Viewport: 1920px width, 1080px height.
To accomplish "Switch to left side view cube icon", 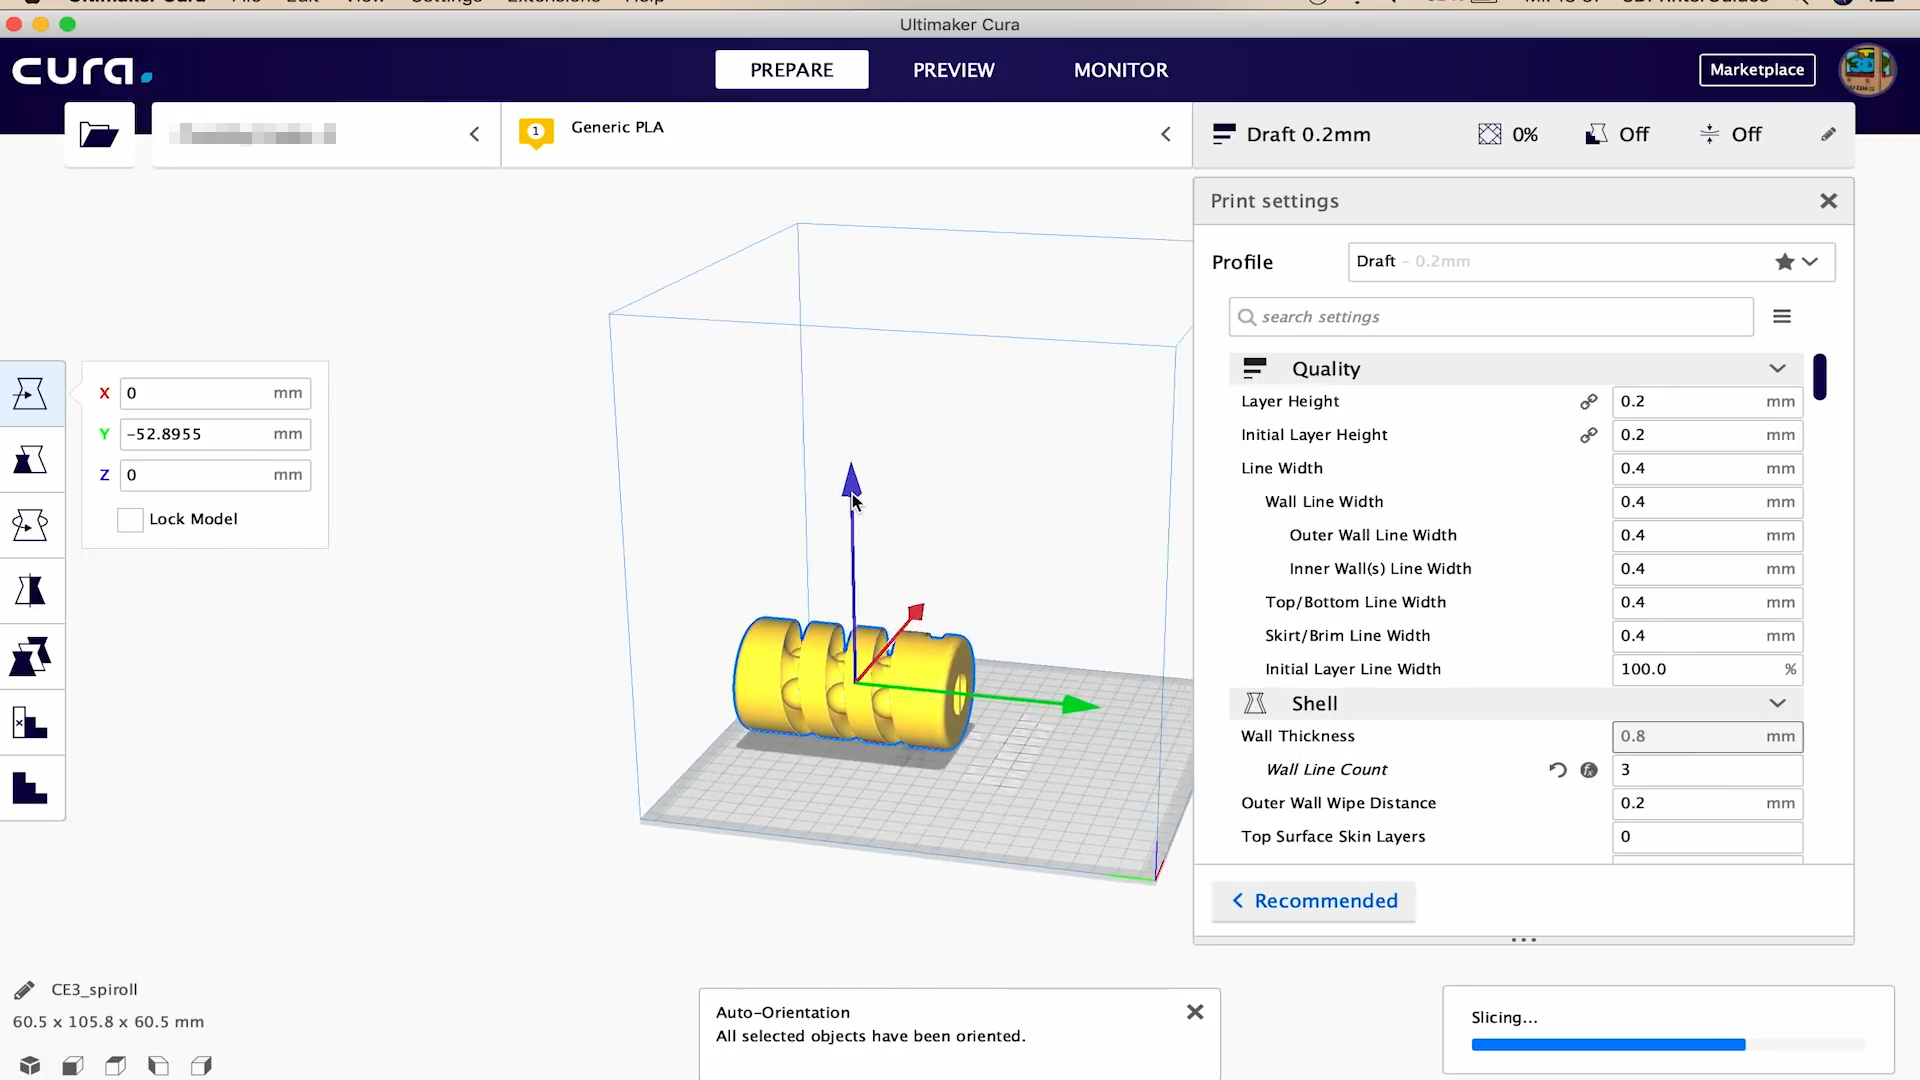I will click(x=158, y=1065).
